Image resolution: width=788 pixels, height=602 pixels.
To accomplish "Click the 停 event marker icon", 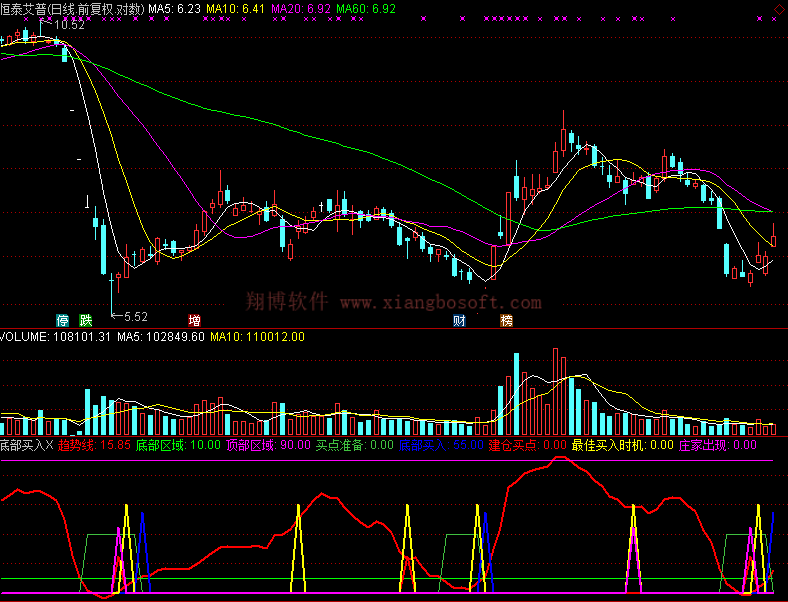I will click(x=62, y=320).
